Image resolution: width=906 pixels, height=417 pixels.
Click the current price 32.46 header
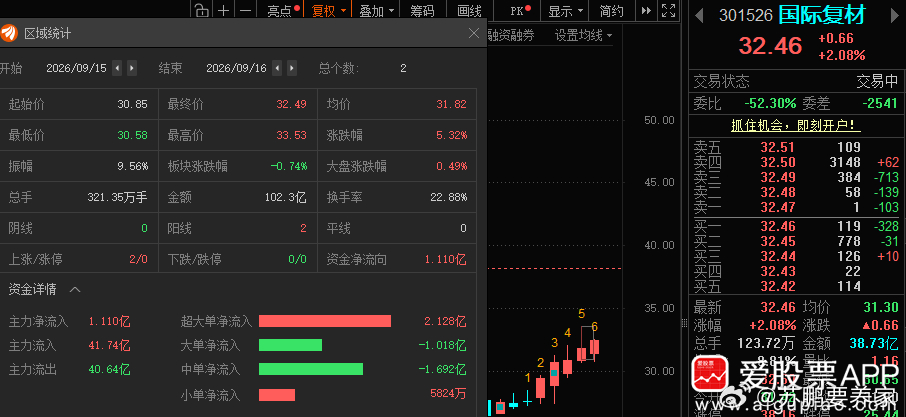(771, 46)
